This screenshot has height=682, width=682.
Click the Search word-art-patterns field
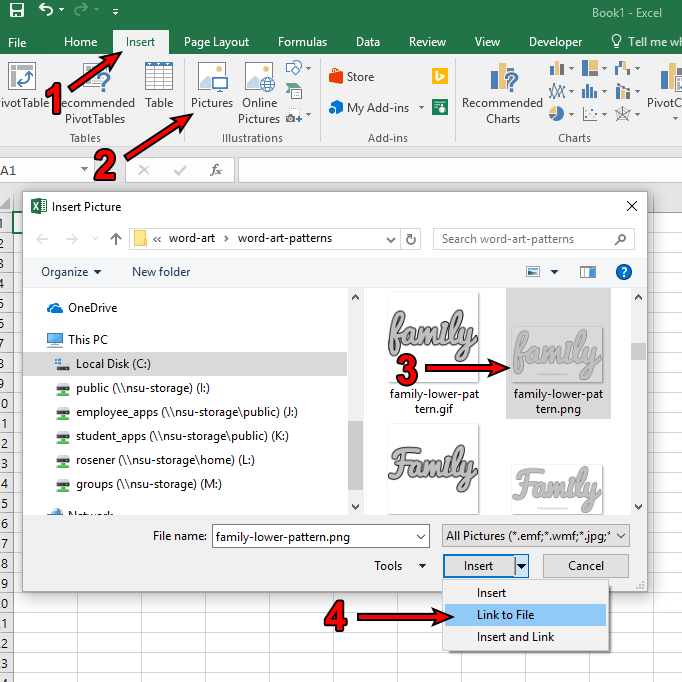(534, 239)
